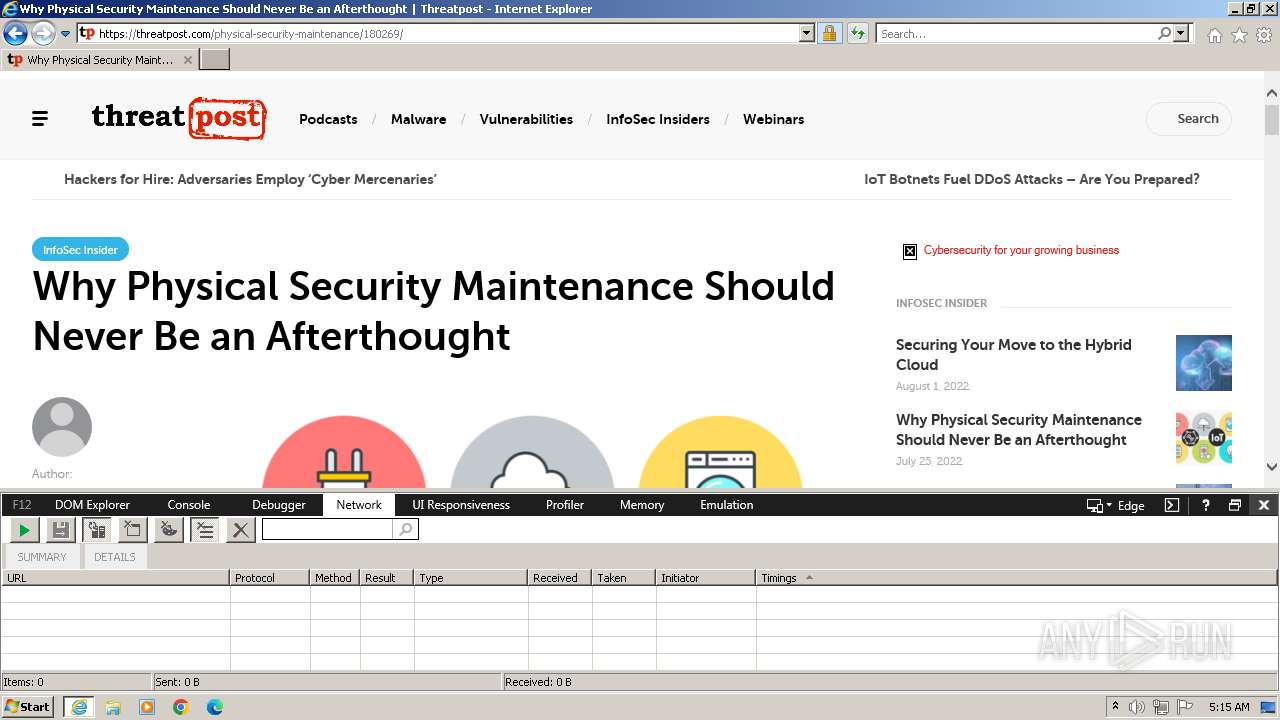Export captured traffic using the save icon
Image resolution: width=1280 pixels, height=720 pixels.
click(x=61, y=529)
